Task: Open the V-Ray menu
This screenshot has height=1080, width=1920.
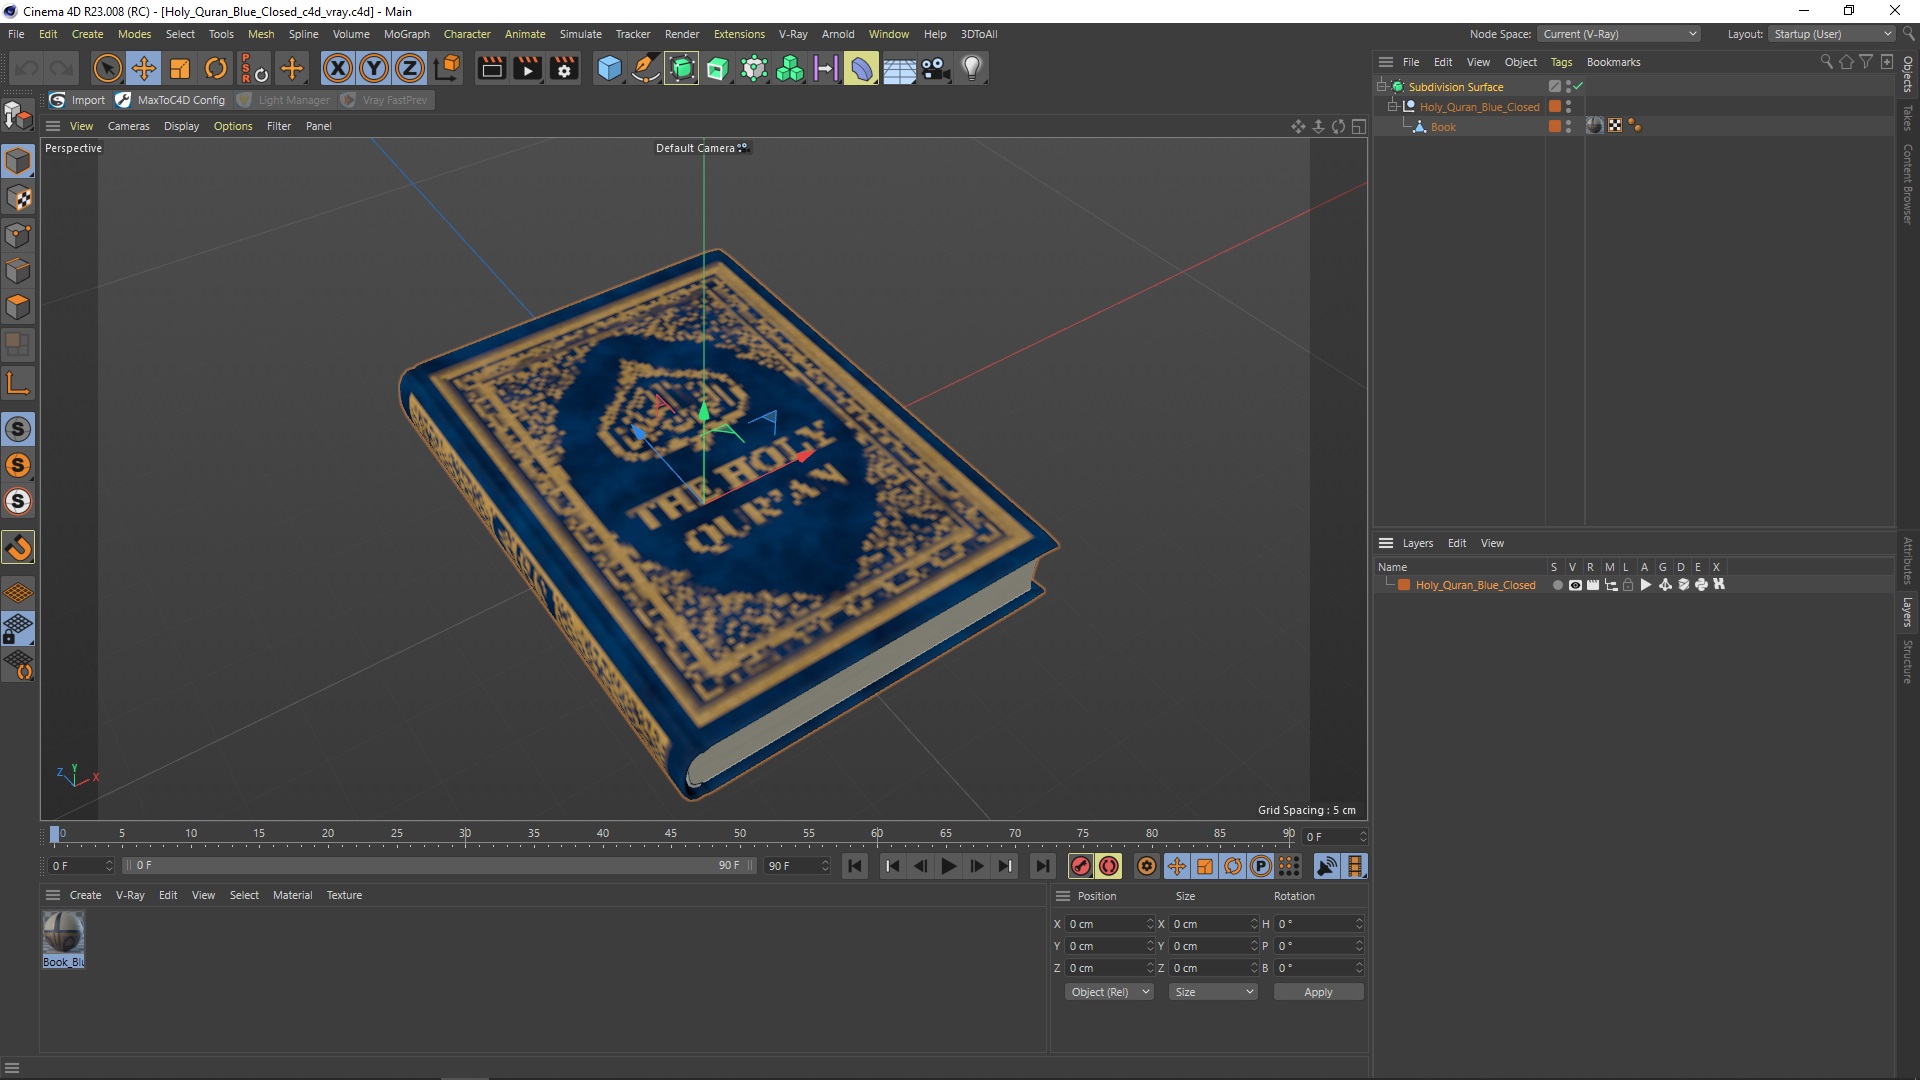Action: coord(793,34)
